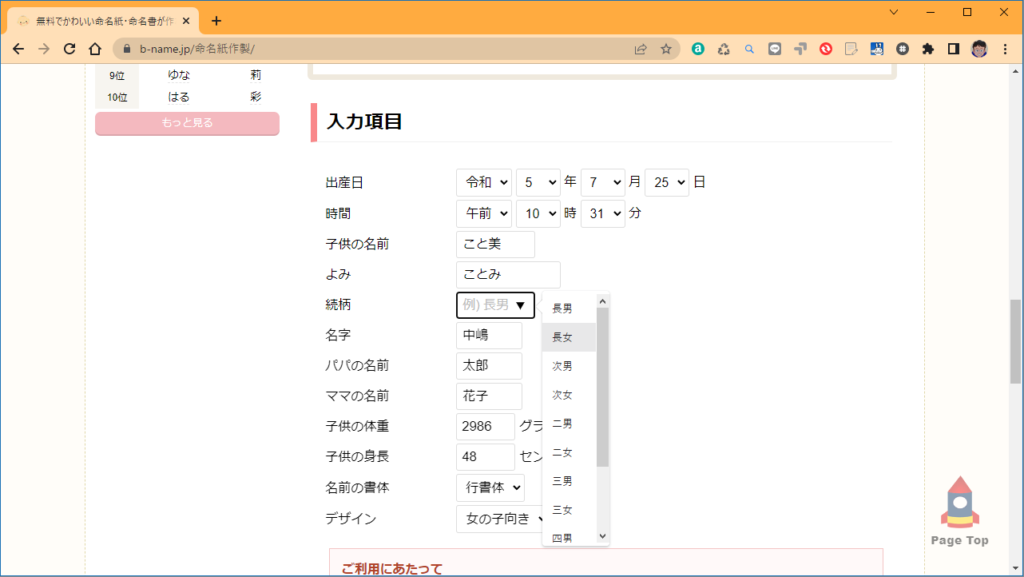The image size is (1024, 577).
Task: Open the Amazon extension icon
Action: [698, 48]
